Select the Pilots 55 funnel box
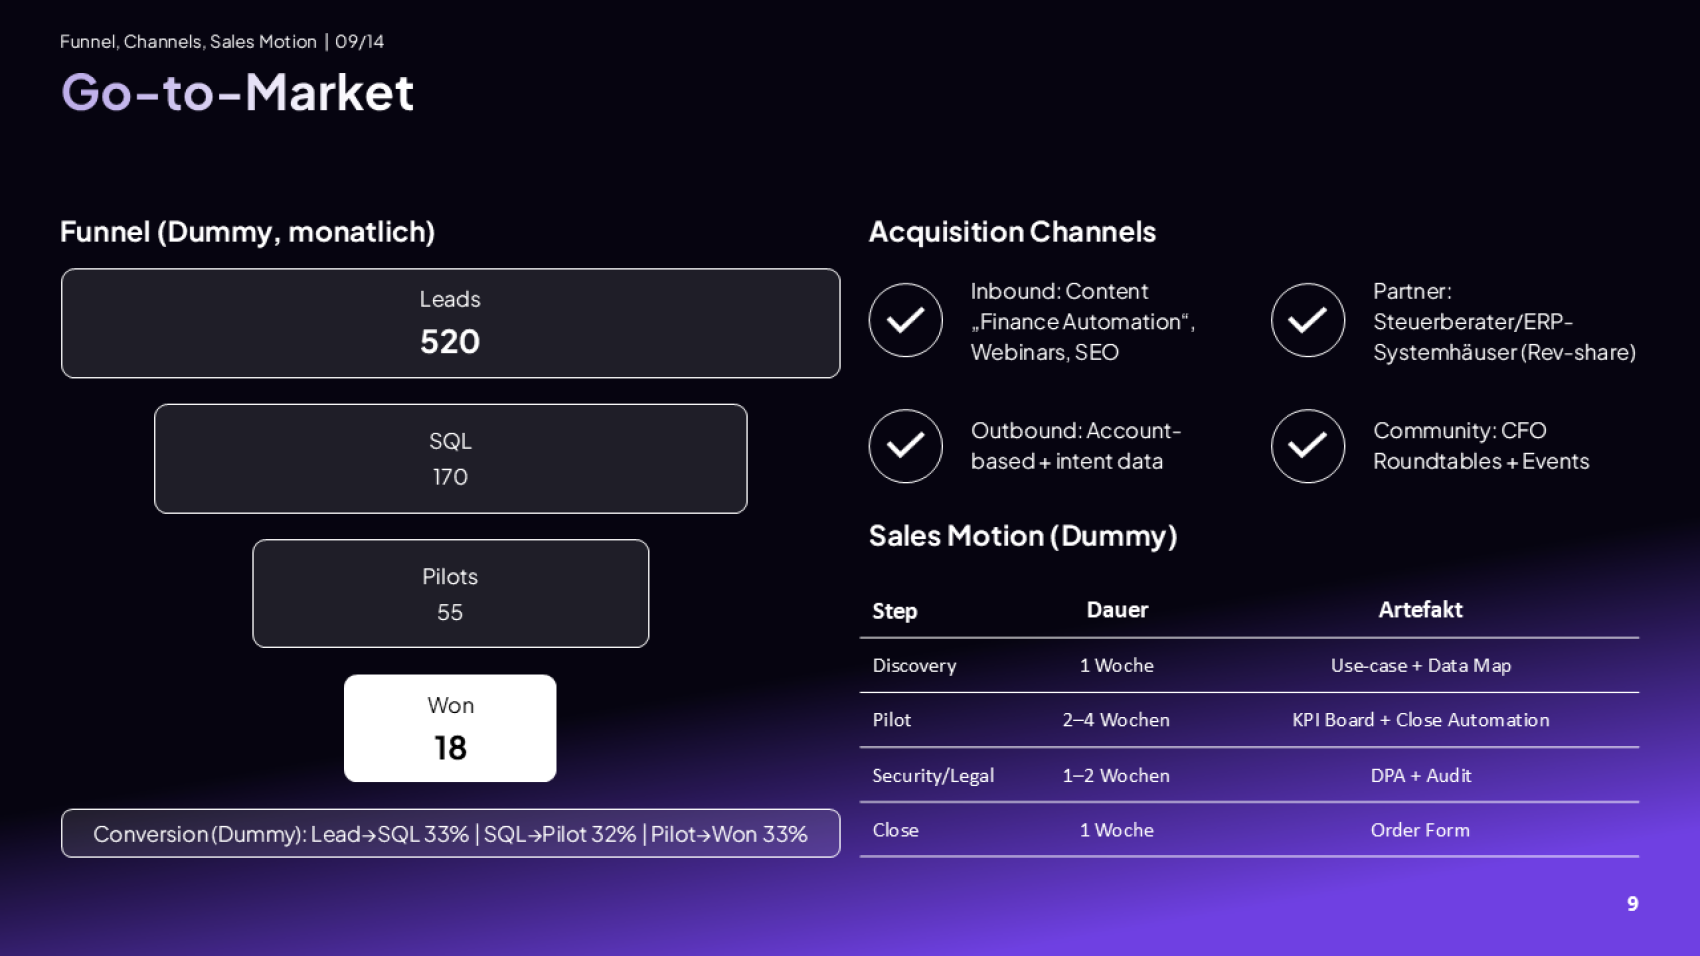This screenshot has width=1700, height=956. point(450,594)
